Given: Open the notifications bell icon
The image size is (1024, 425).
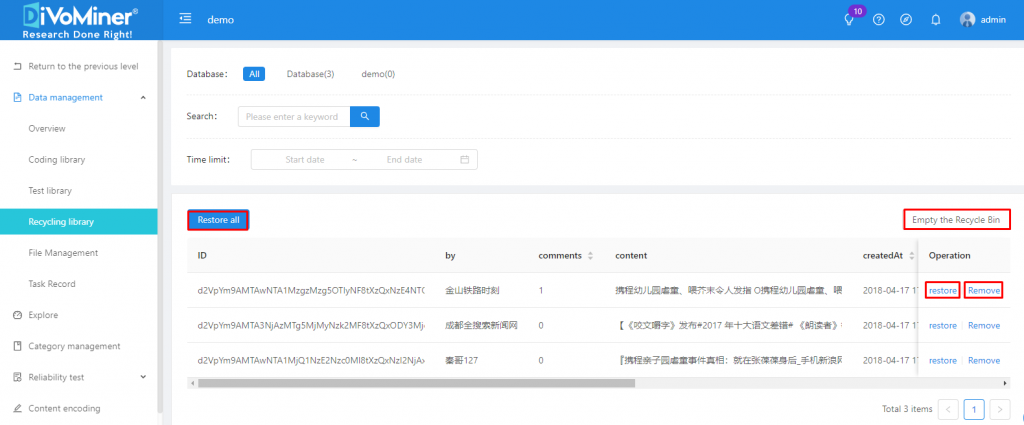Looking at the screenshot, I should pos(936,20).
